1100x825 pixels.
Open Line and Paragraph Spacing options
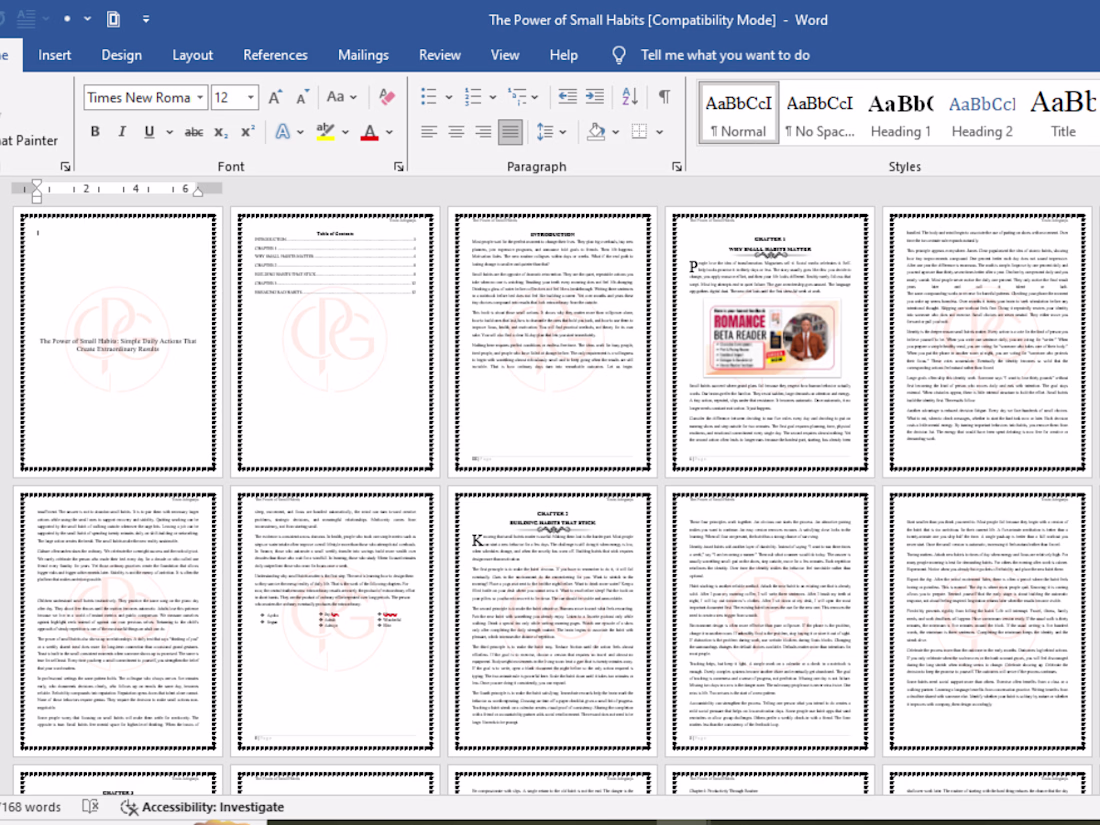545,131
